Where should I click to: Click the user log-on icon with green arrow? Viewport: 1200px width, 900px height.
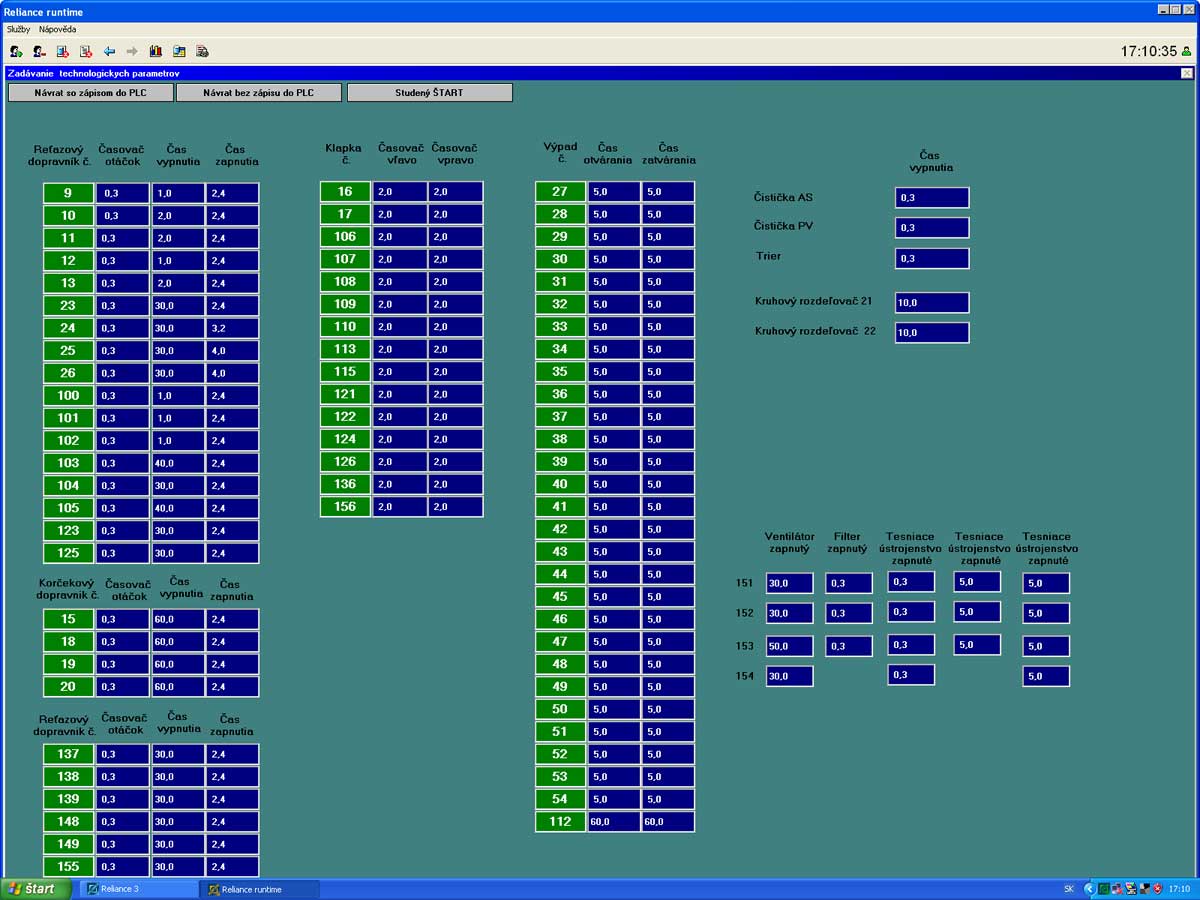16,51
